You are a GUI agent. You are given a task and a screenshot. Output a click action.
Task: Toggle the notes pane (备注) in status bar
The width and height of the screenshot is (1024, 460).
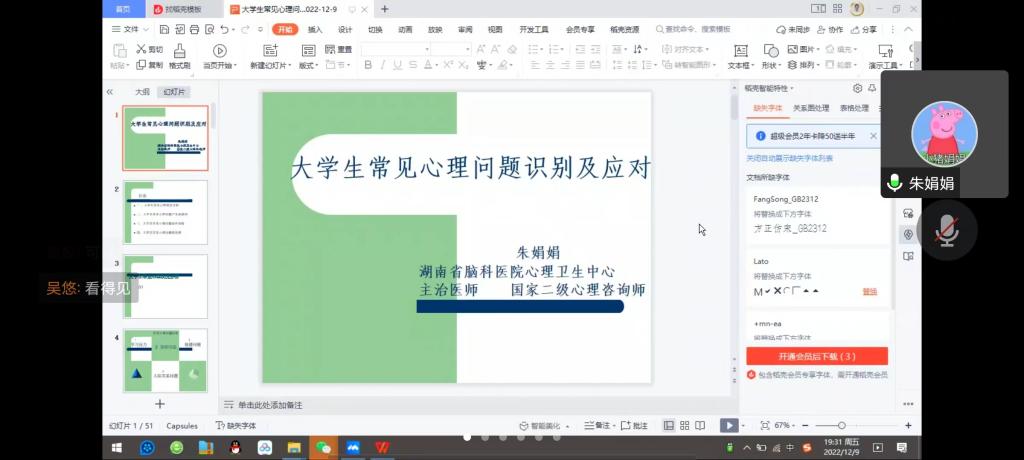(598, 425)
